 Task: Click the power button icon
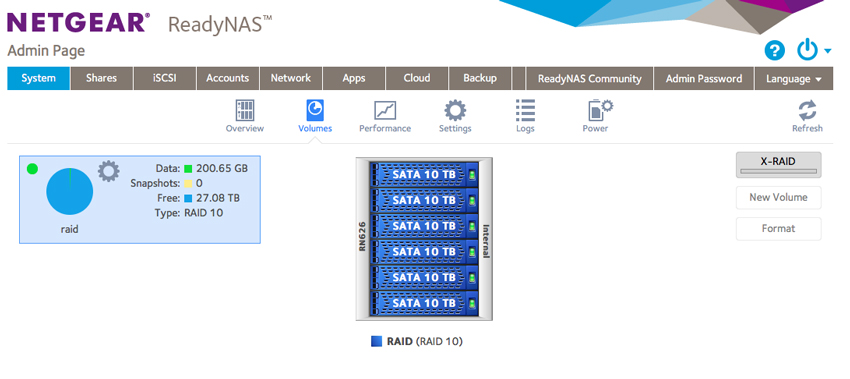coord(807,51)
